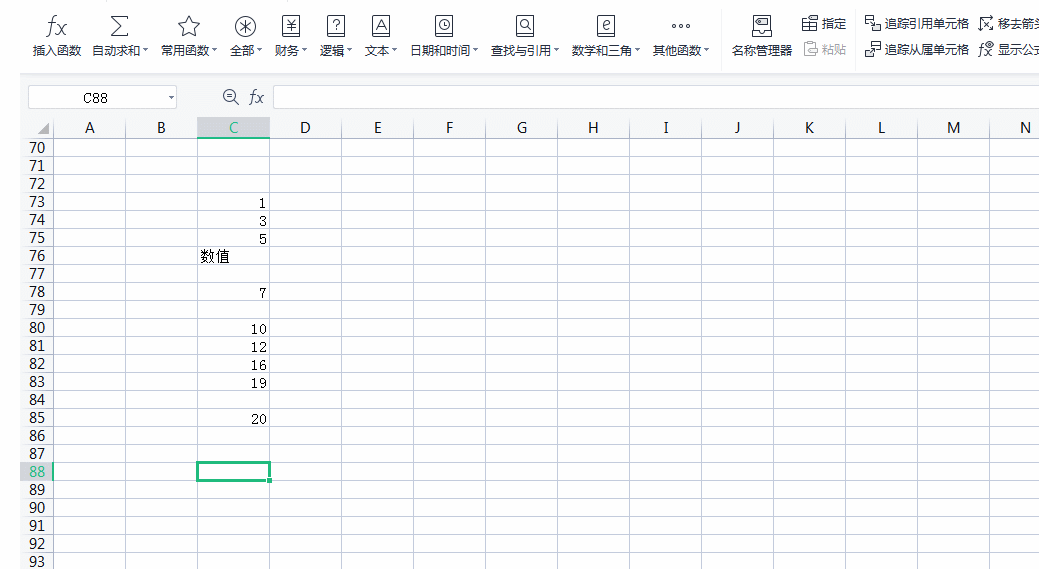Click the selected cell C88
This screenshot has height=569, width=1039.
pos(233,472)
